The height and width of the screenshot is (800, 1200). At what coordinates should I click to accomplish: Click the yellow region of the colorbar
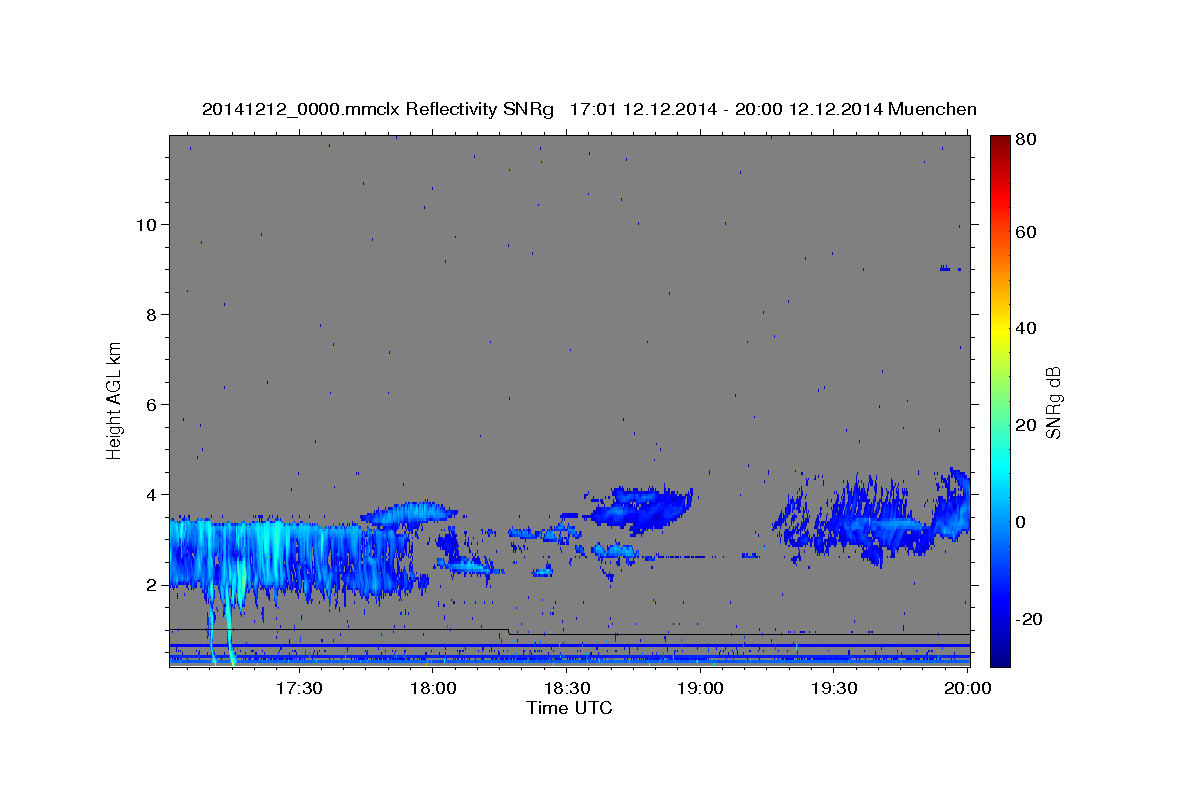point(1000,330)
